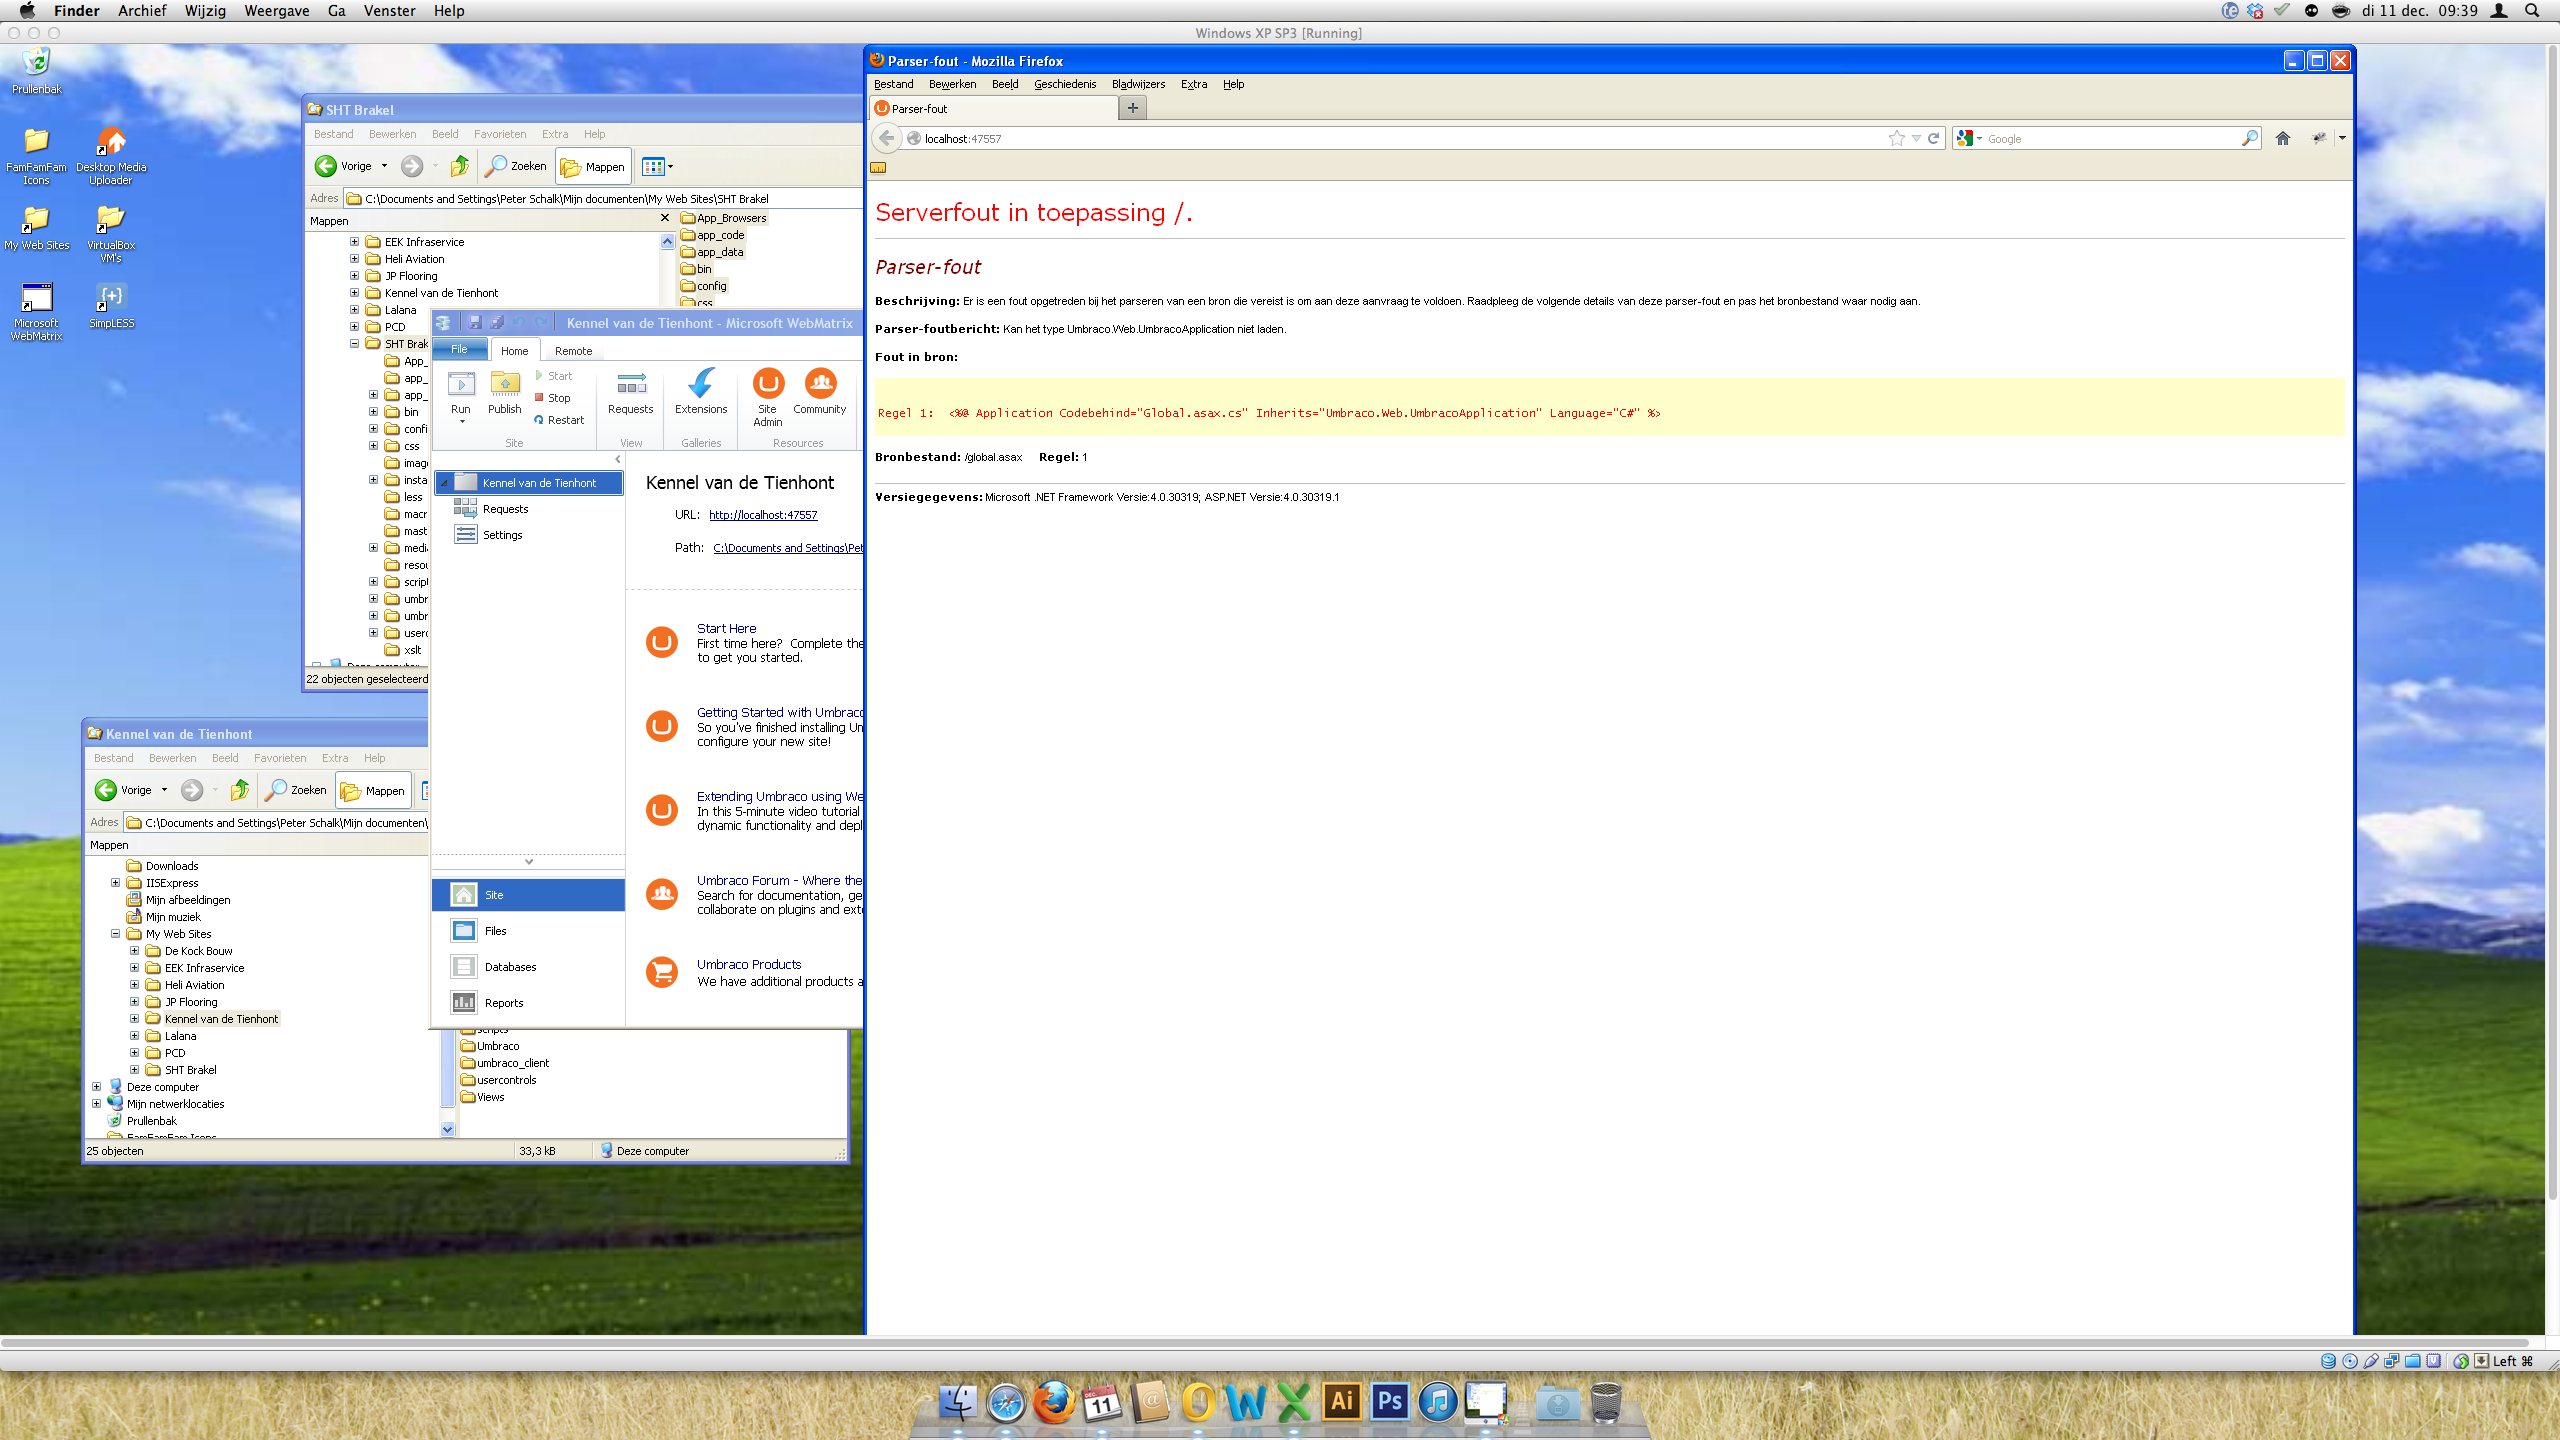Open Geschiedenis menu in Firefox
The image size is (2560, 1440).
pos(1065,84)
